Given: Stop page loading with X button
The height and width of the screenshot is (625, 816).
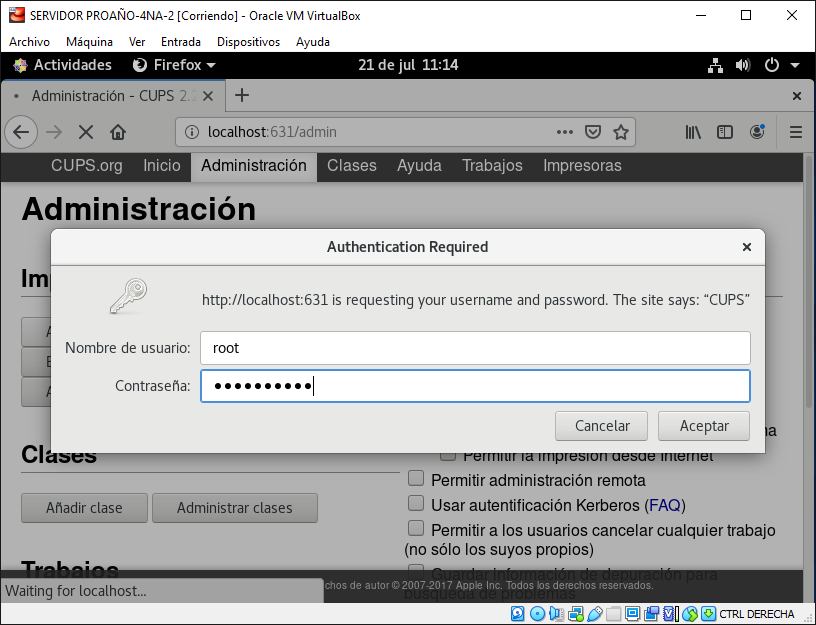Looking at the screenshot, I should point(86,132).
